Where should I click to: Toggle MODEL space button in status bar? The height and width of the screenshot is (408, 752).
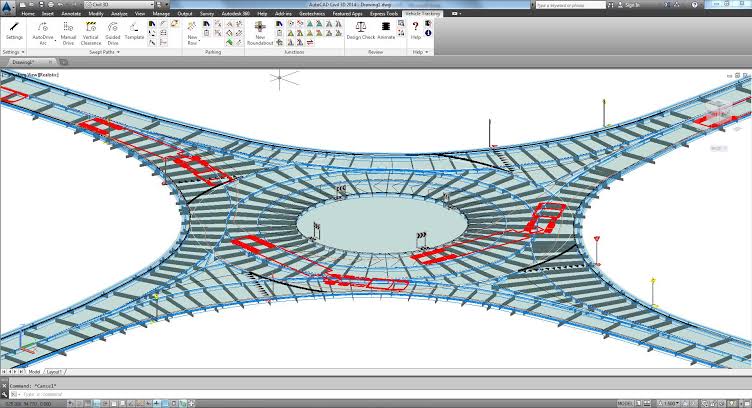pyautogui.click(x=624, y=404)
